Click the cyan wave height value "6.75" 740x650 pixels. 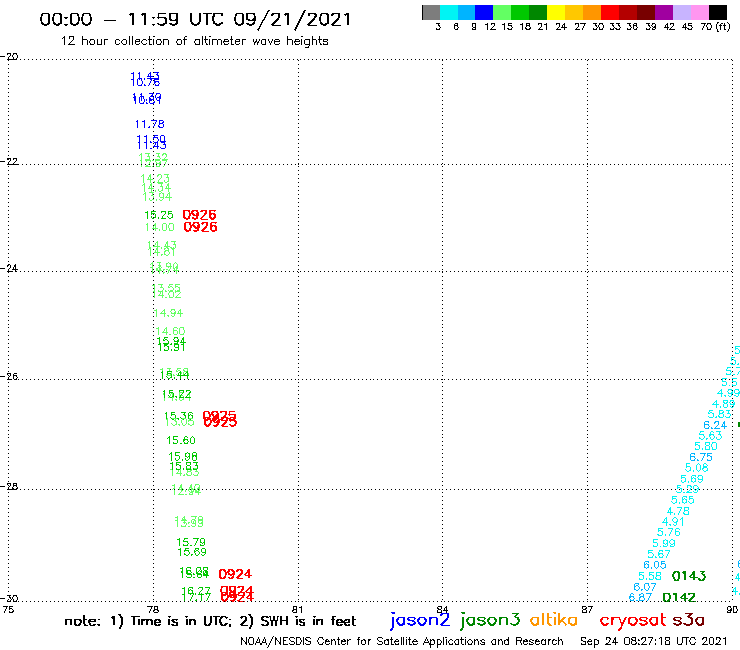coord(701,457)
